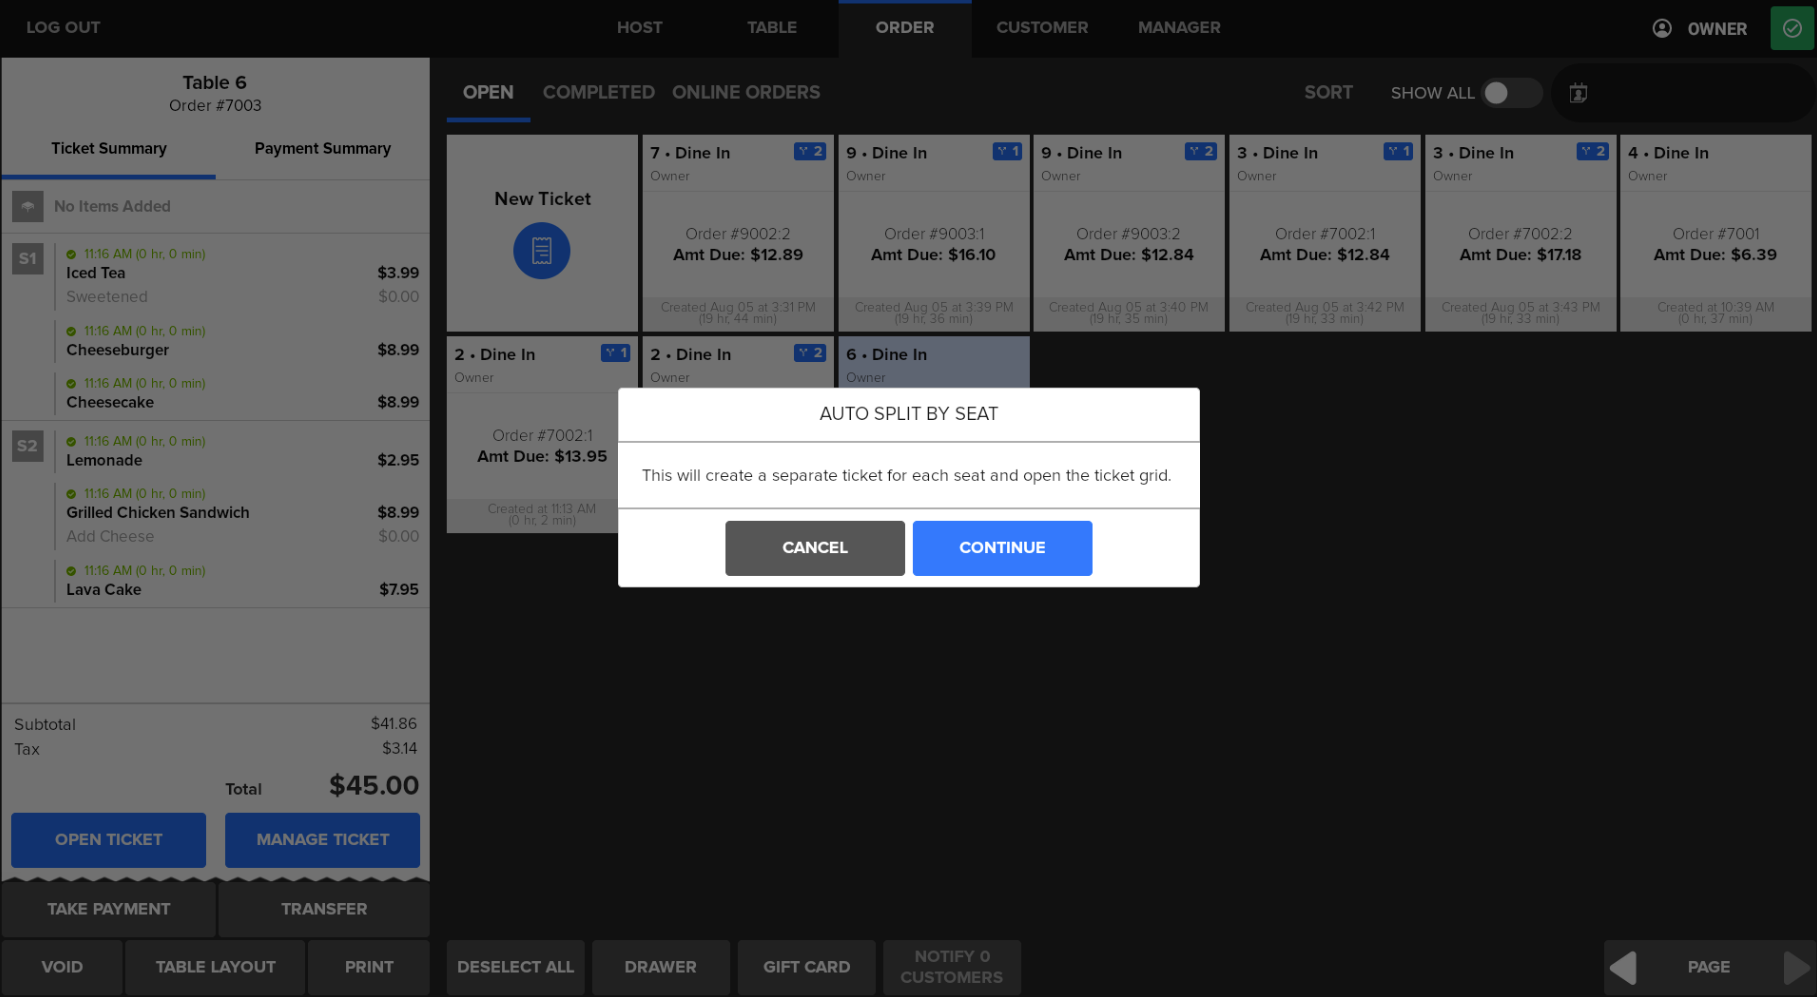Click the seat count badge on Order #9003:2
The width and height of the screenshot is (1817, 997).
(1201, 151)
